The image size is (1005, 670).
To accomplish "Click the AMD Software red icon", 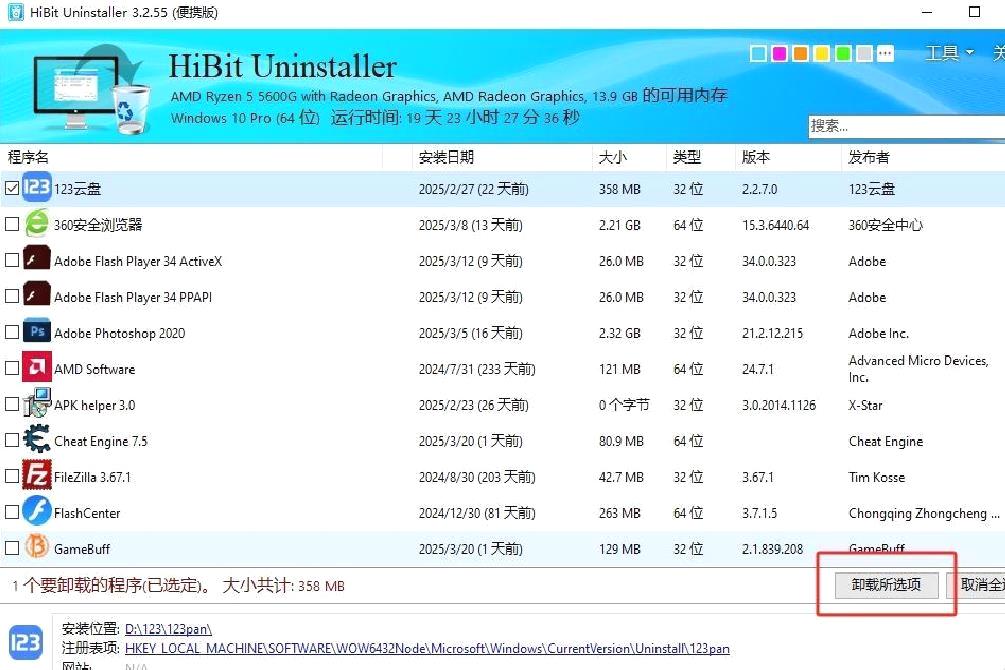I will pyautogui.click(x=37, y=367).
